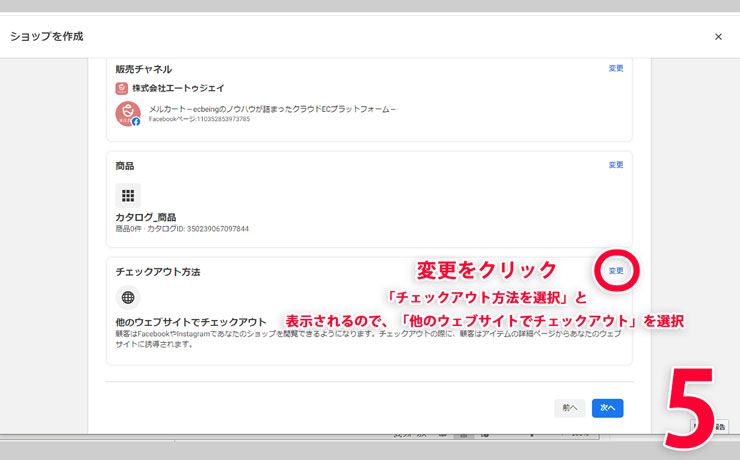This screenshot has height=460, width=740.
Task: Click the globe checkout icon
Action: tap(128, 297)
